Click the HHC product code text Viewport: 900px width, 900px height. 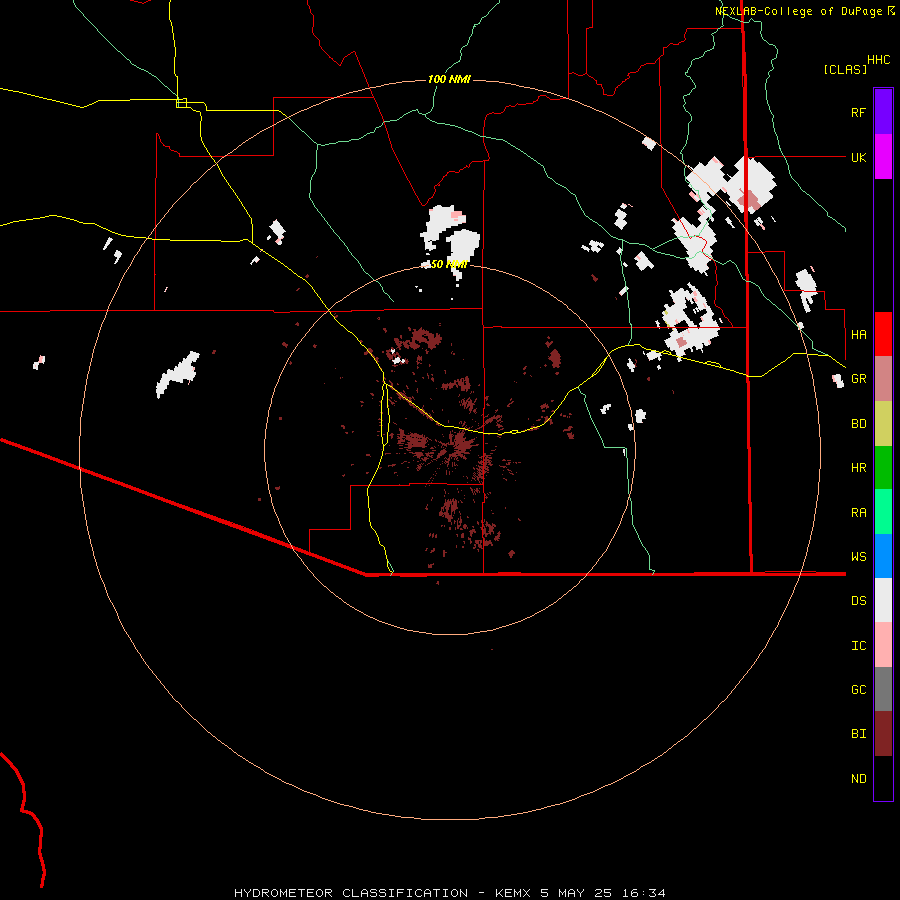click(879, 60)
